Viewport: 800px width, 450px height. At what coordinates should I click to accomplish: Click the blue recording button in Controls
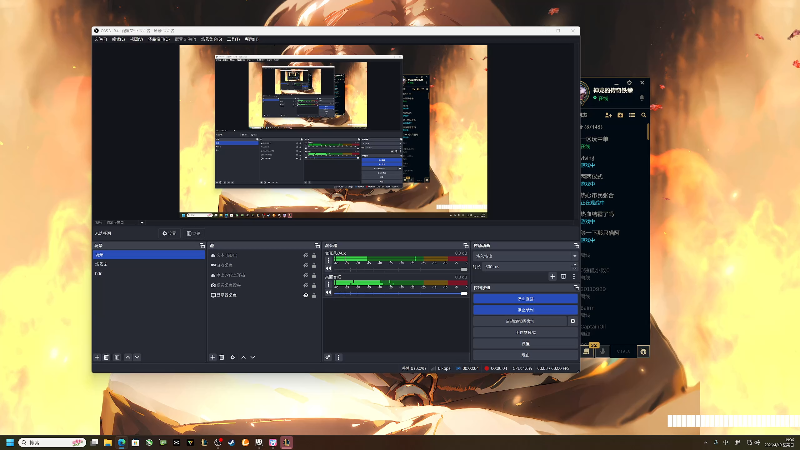pos(525,310)
